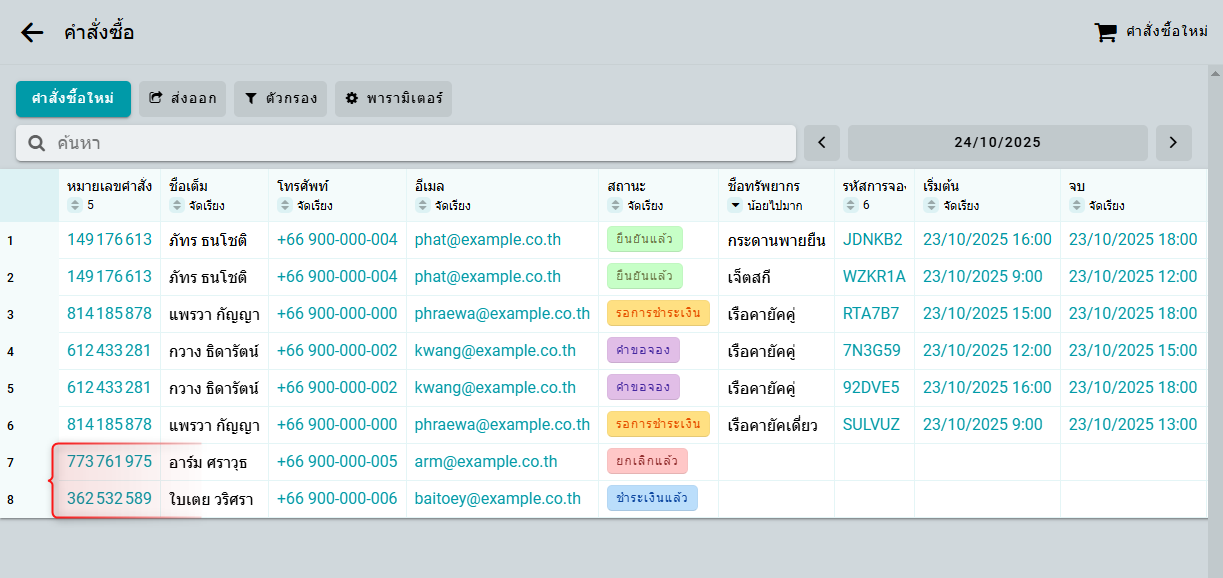Open filters via the funnel icon
This screenshot has height=578, width=1223.
tap(251, 99)
